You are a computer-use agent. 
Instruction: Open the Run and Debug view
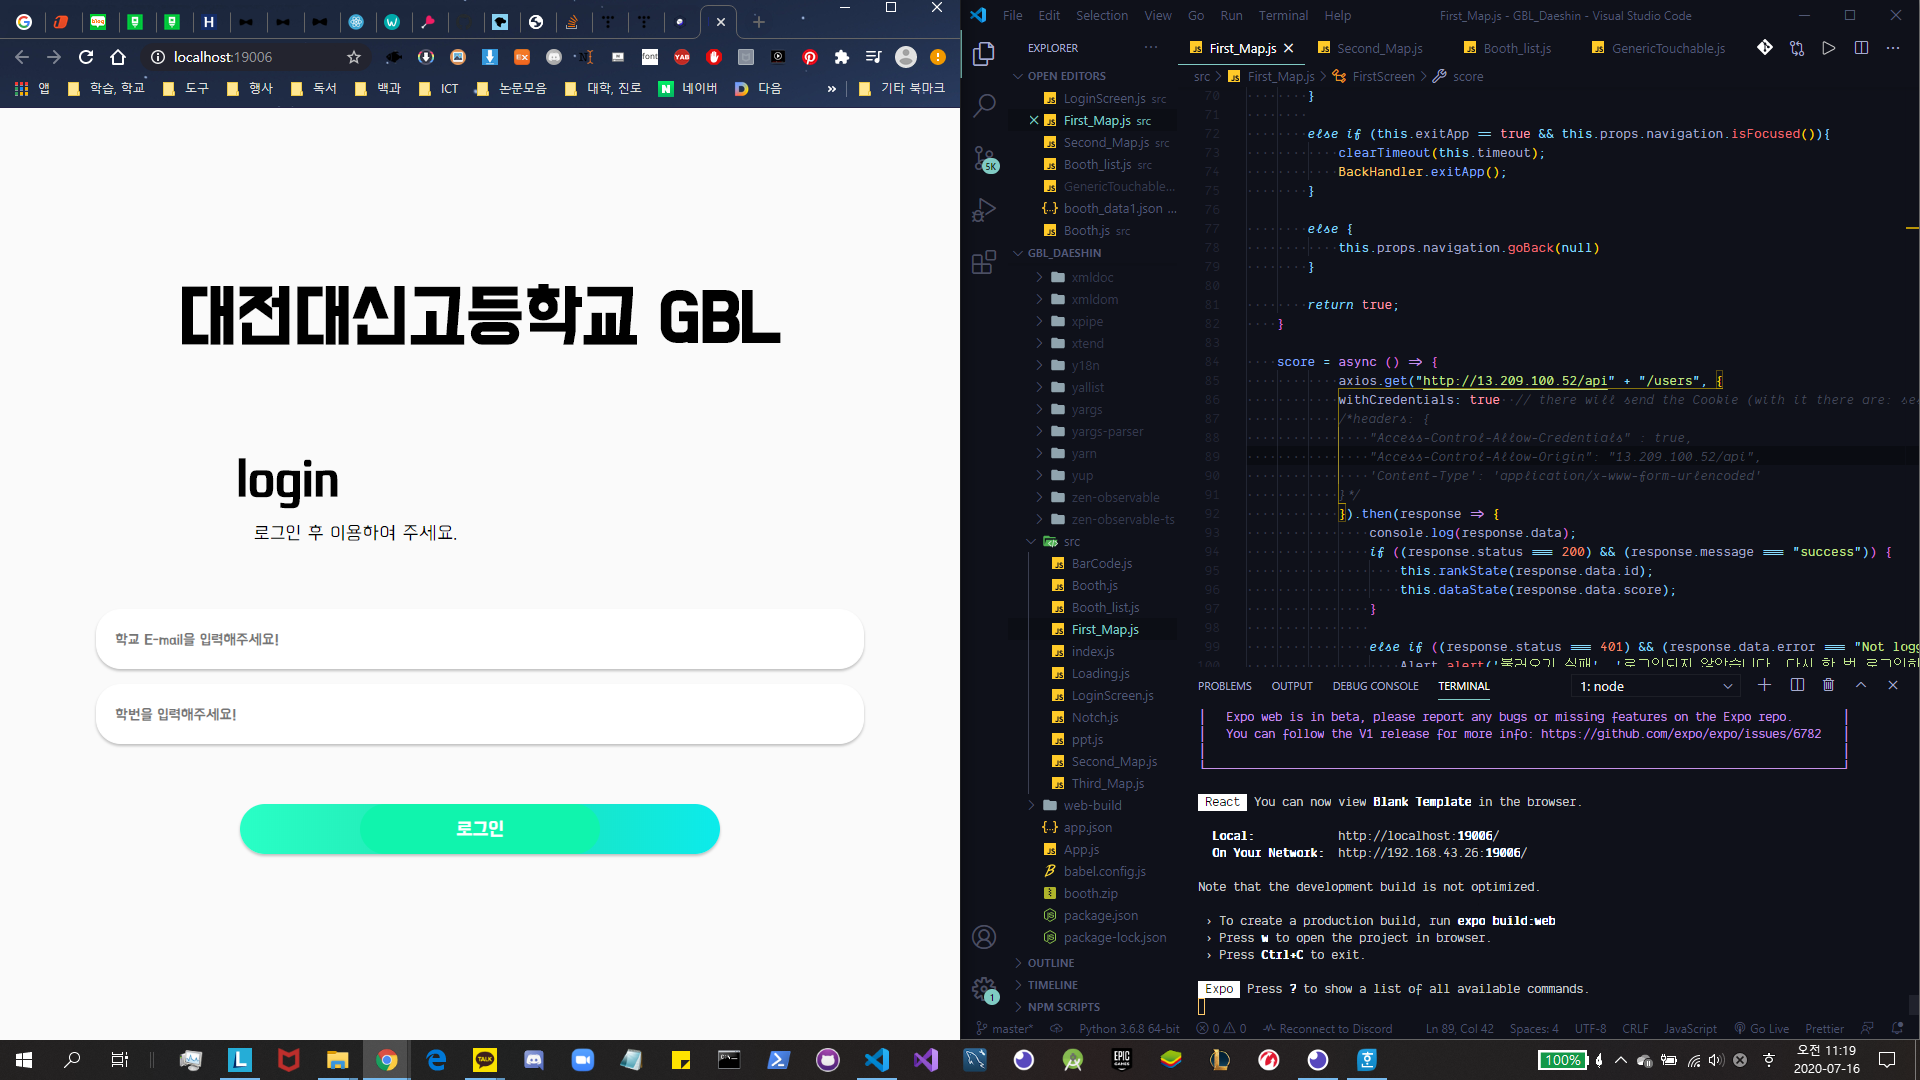[984, 210]
